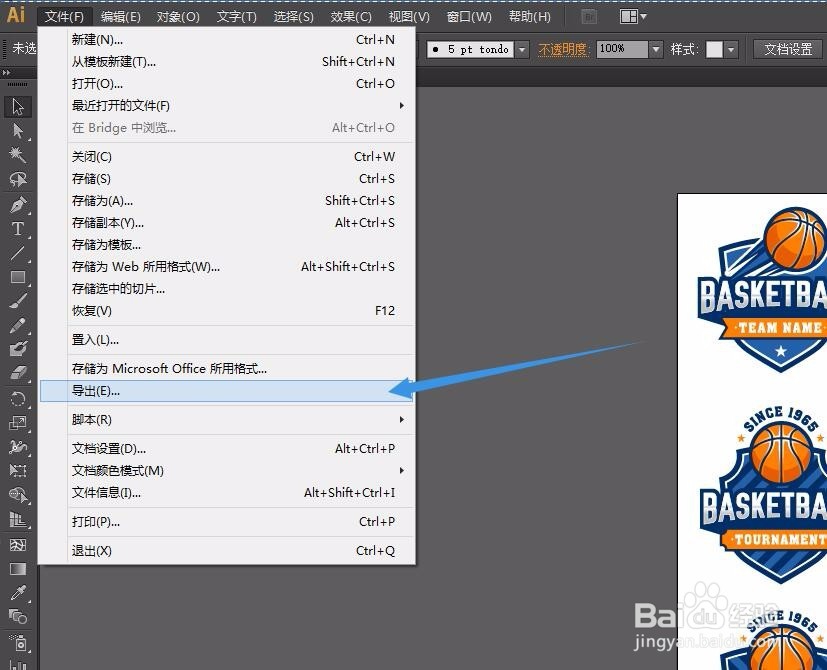Select the Blob Brush tool
This screenshot has height=670, width=827.
coord(18,349)
